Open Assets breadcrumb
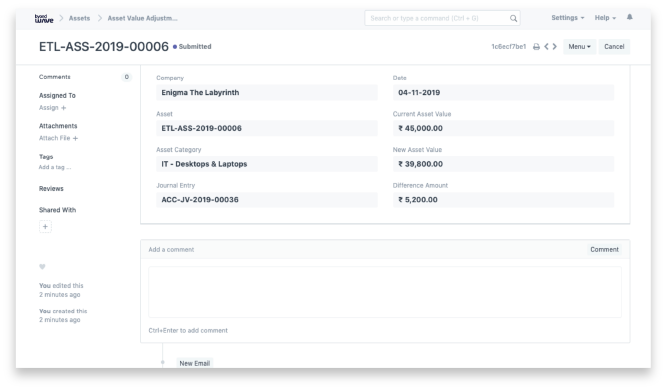The image size is (666, 390). [x=79, y=18]
